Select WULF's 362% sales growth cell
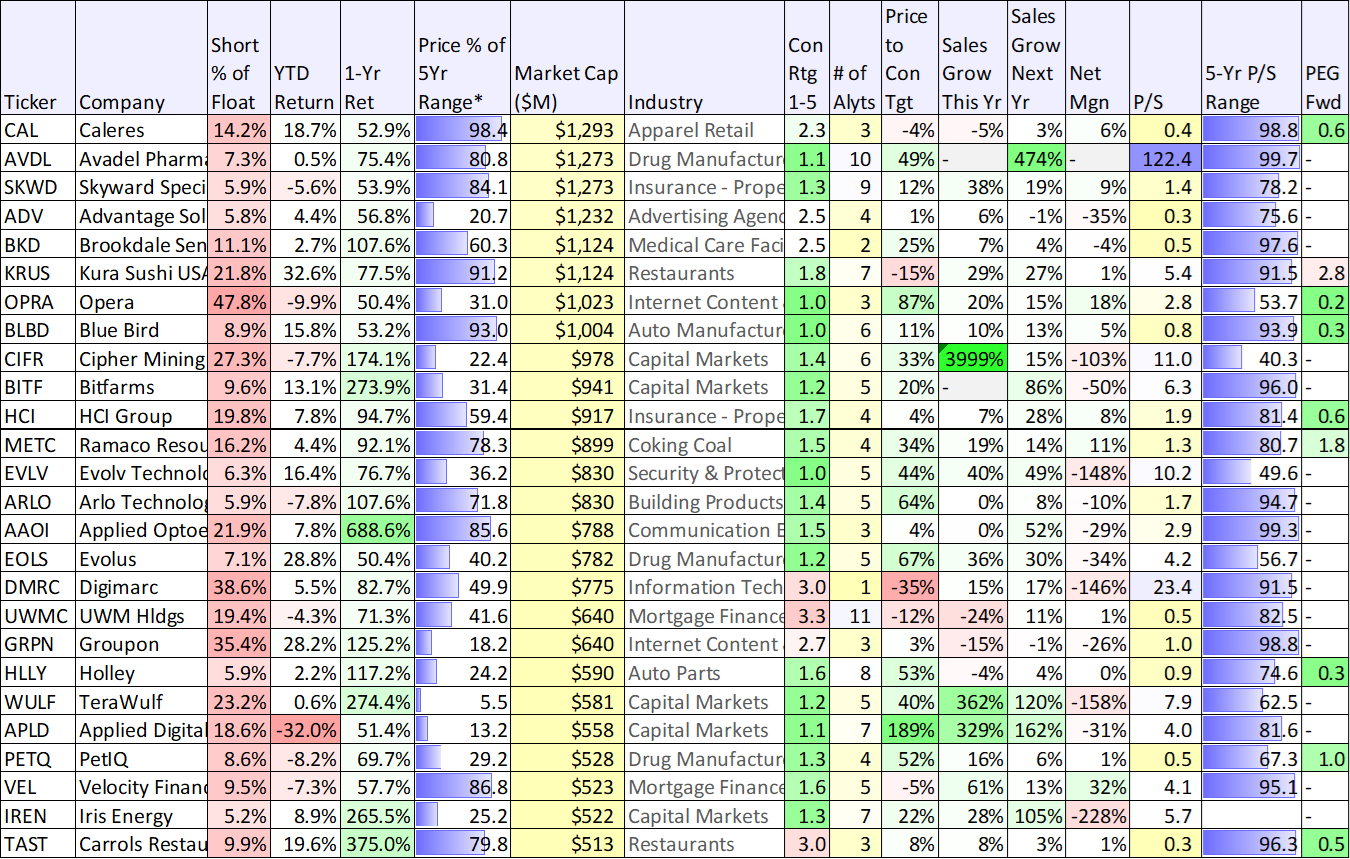 coord(972,702)
